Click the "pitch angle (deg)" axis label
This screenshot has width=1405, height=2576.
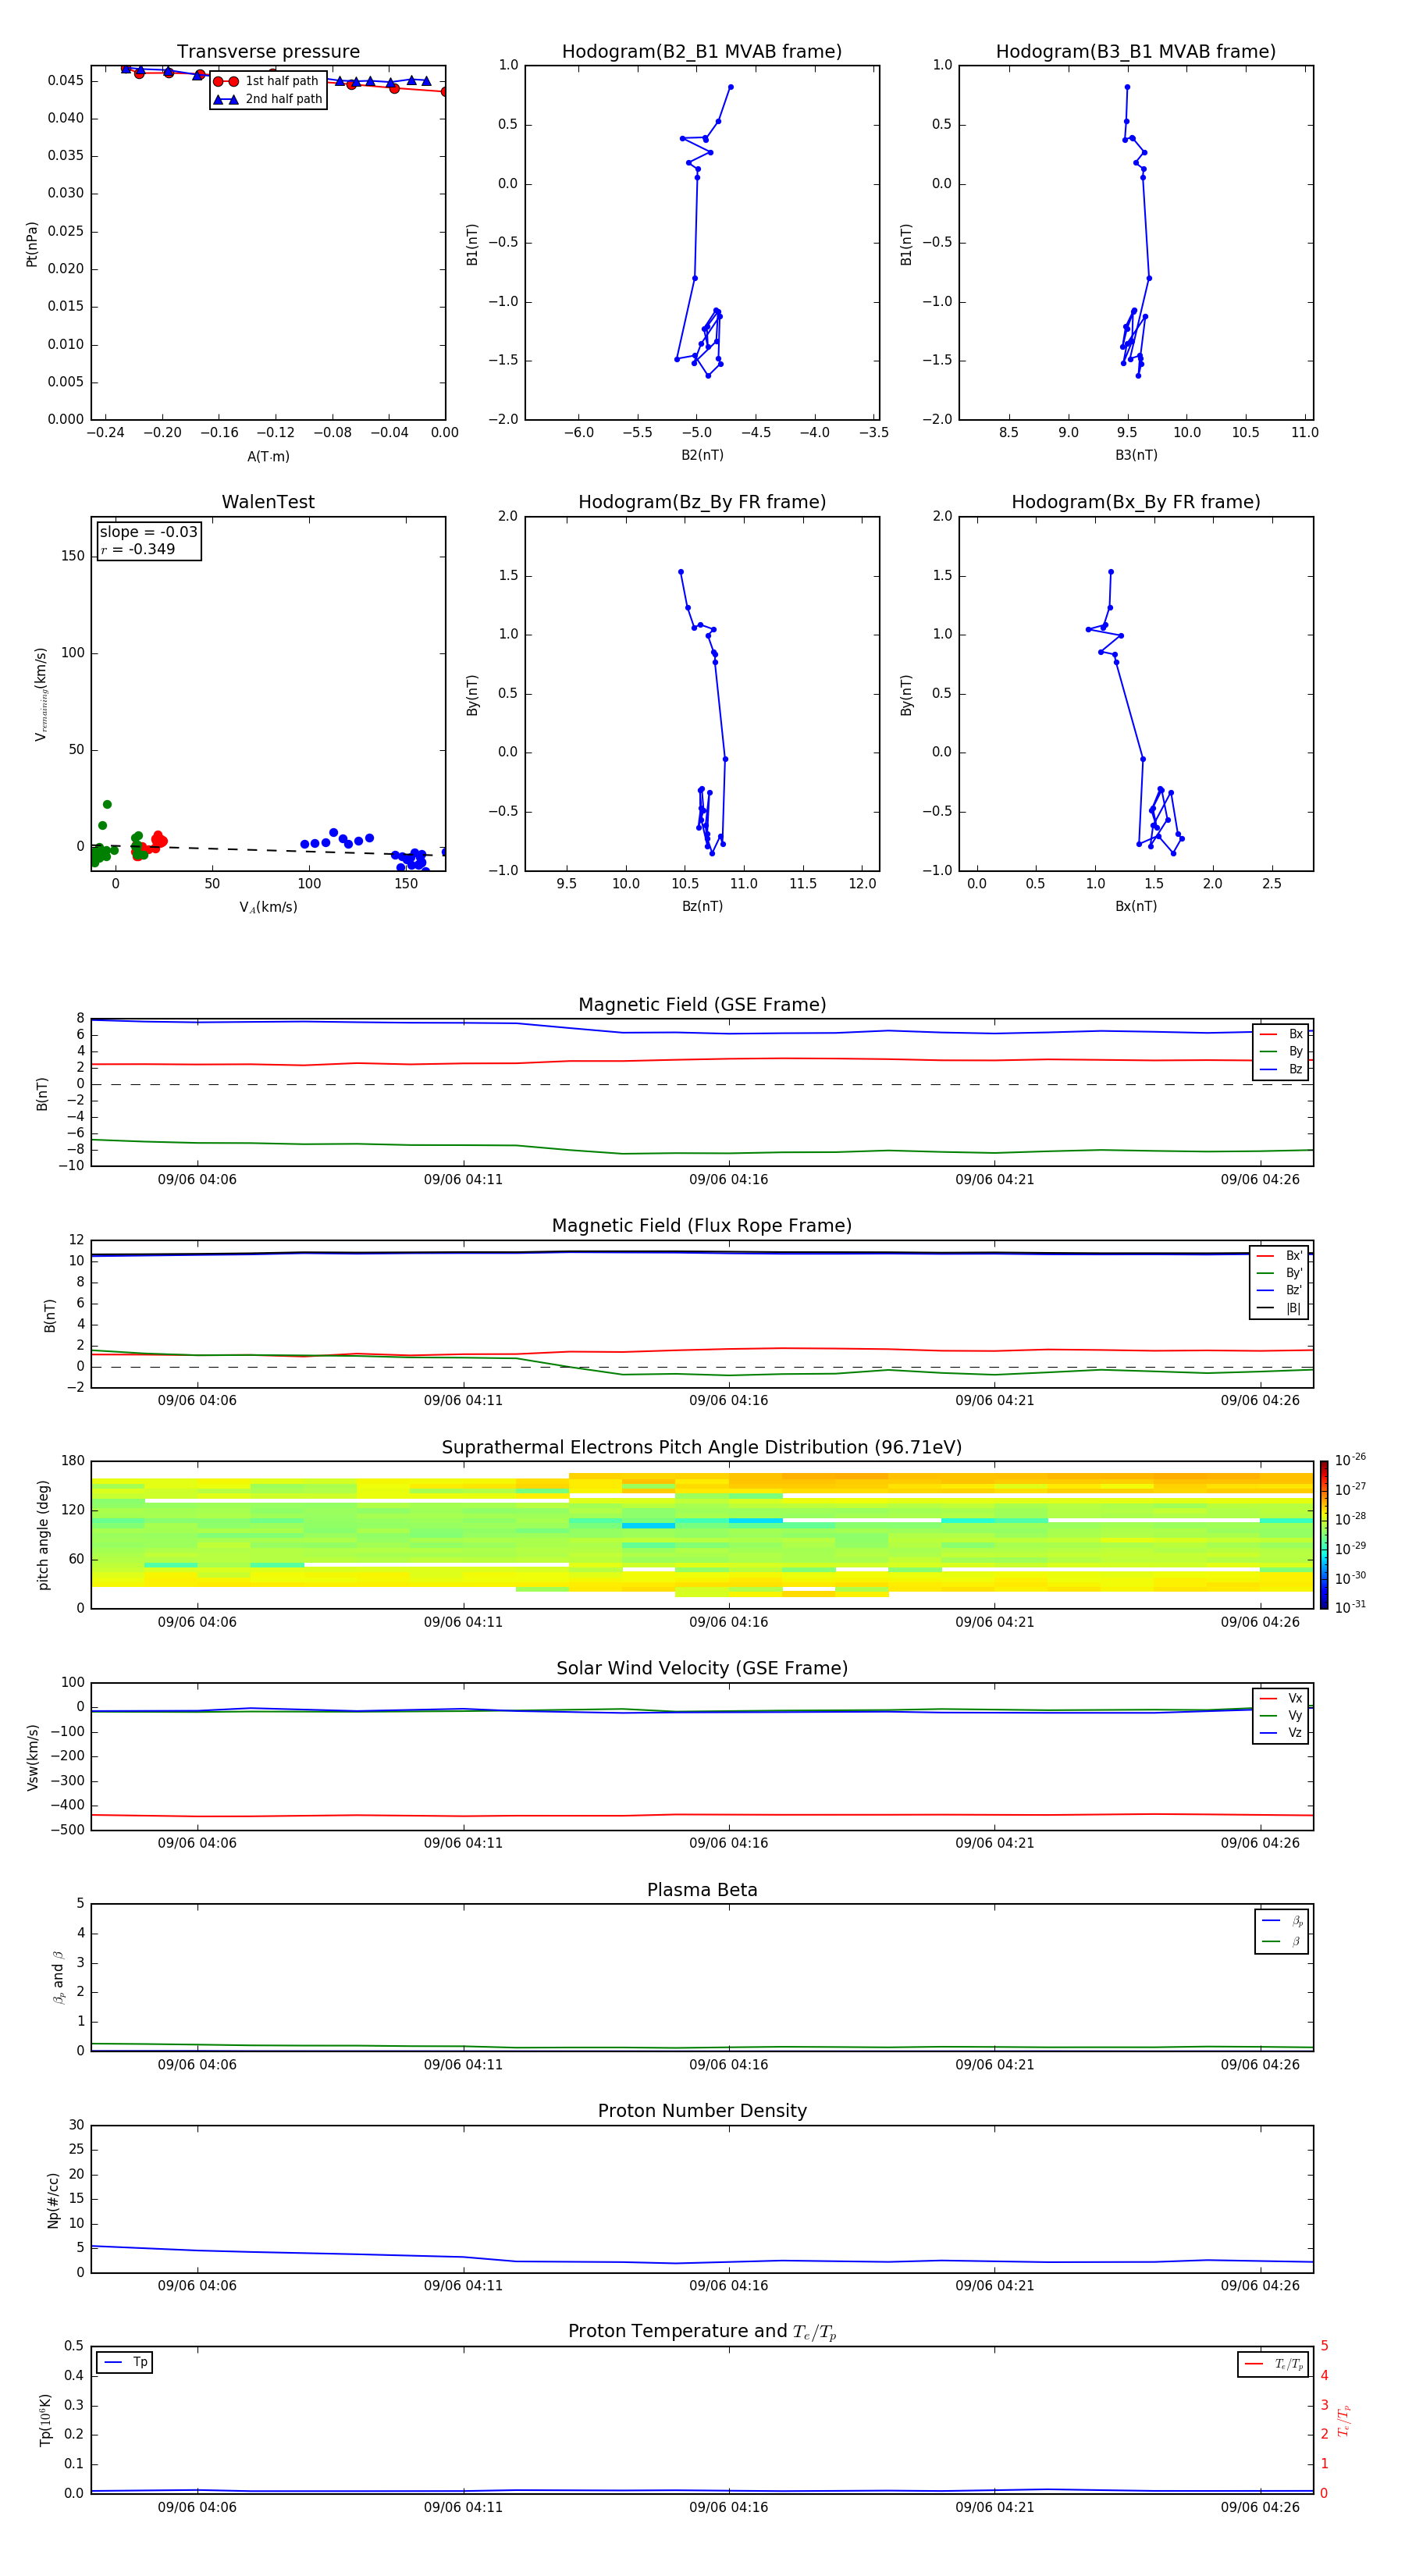pyautogui.click(x=43, y=1535)
